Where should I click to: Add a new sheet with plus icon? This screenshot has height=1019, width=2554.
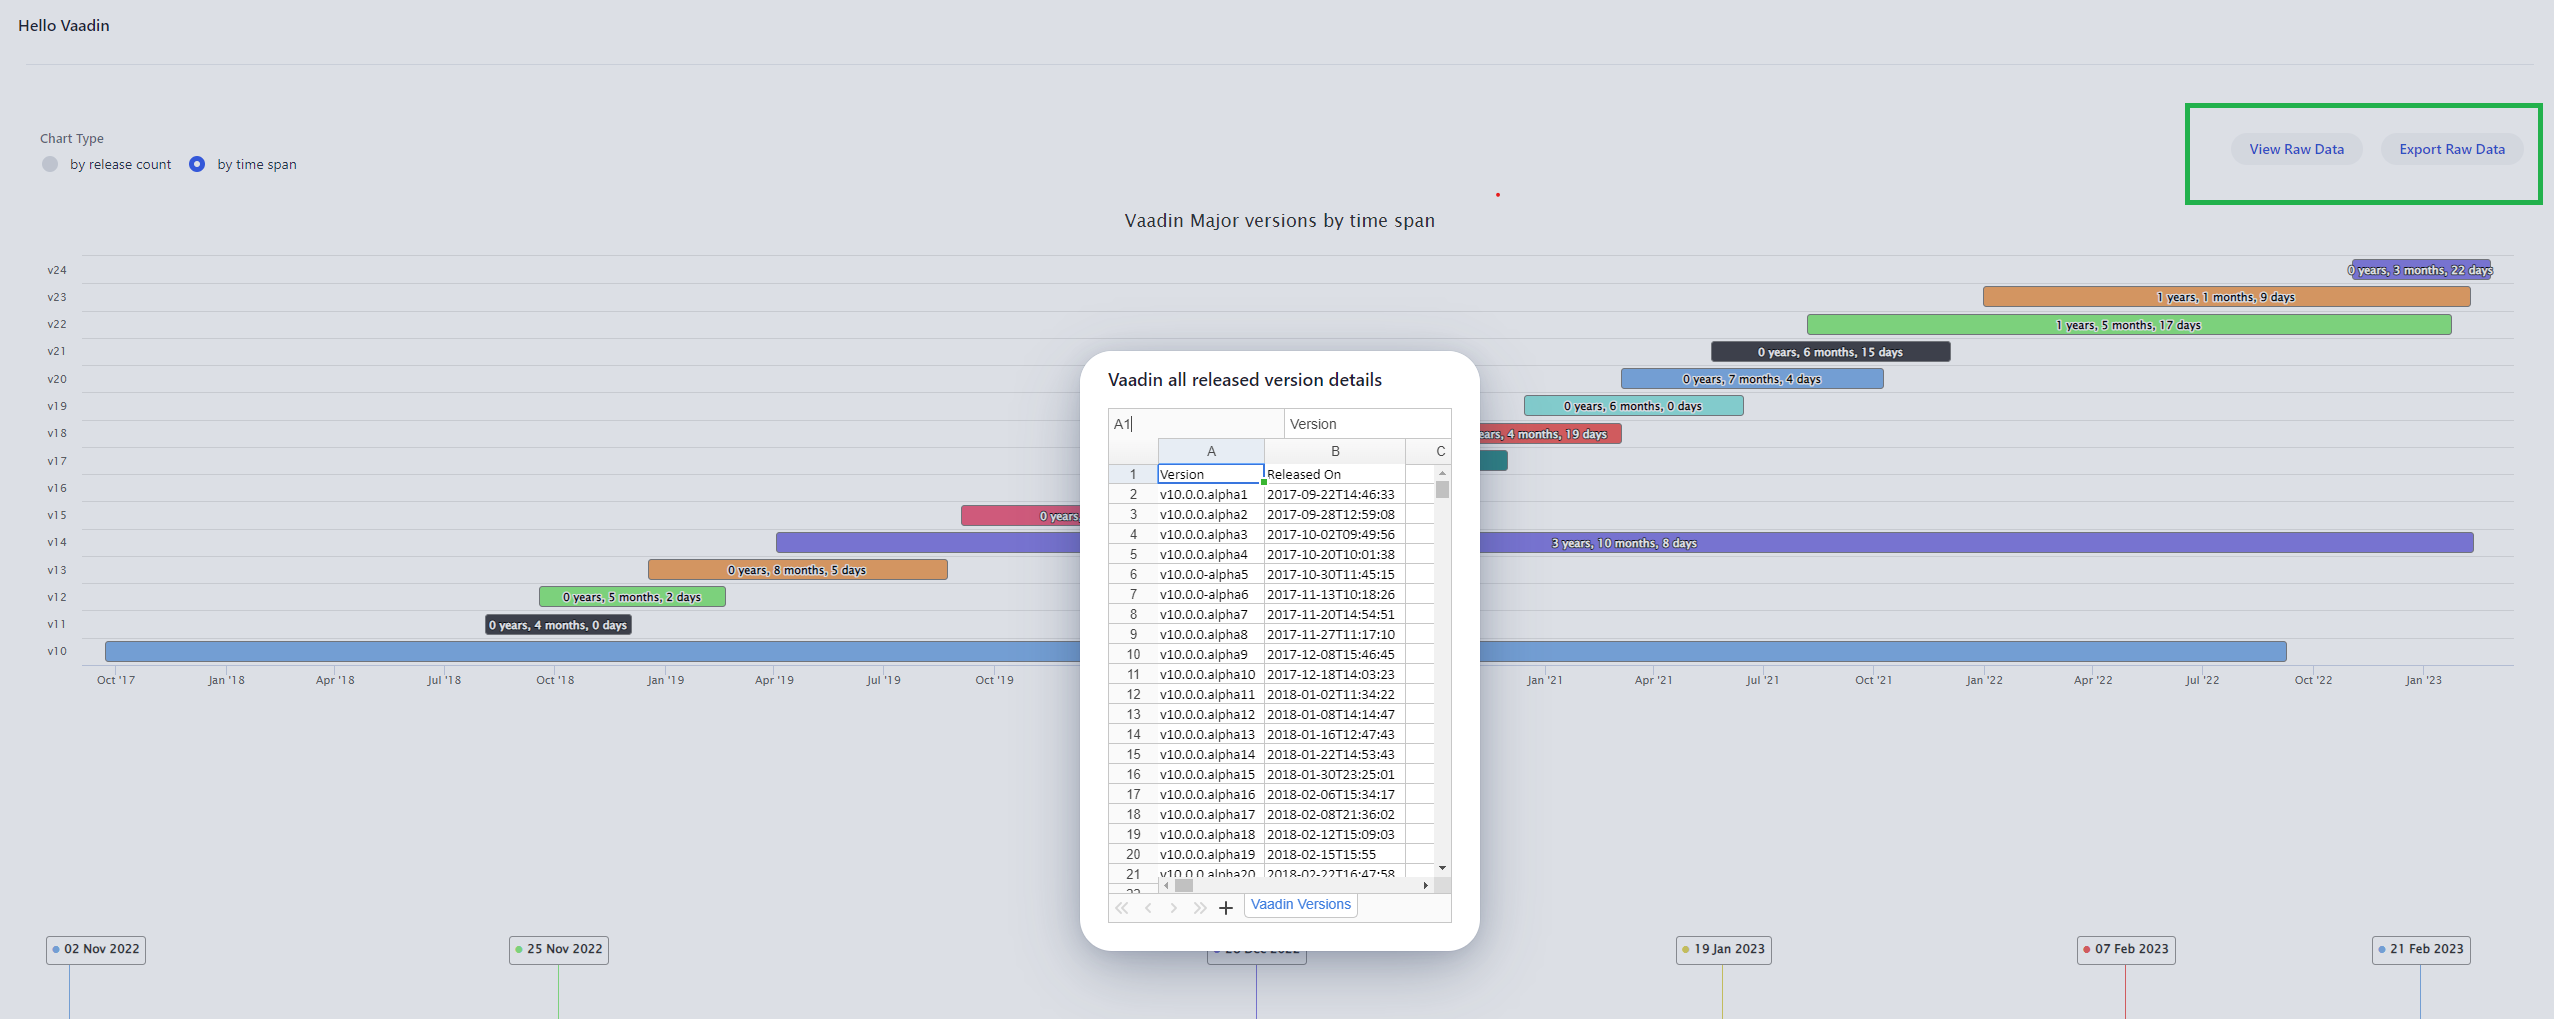1225,908
